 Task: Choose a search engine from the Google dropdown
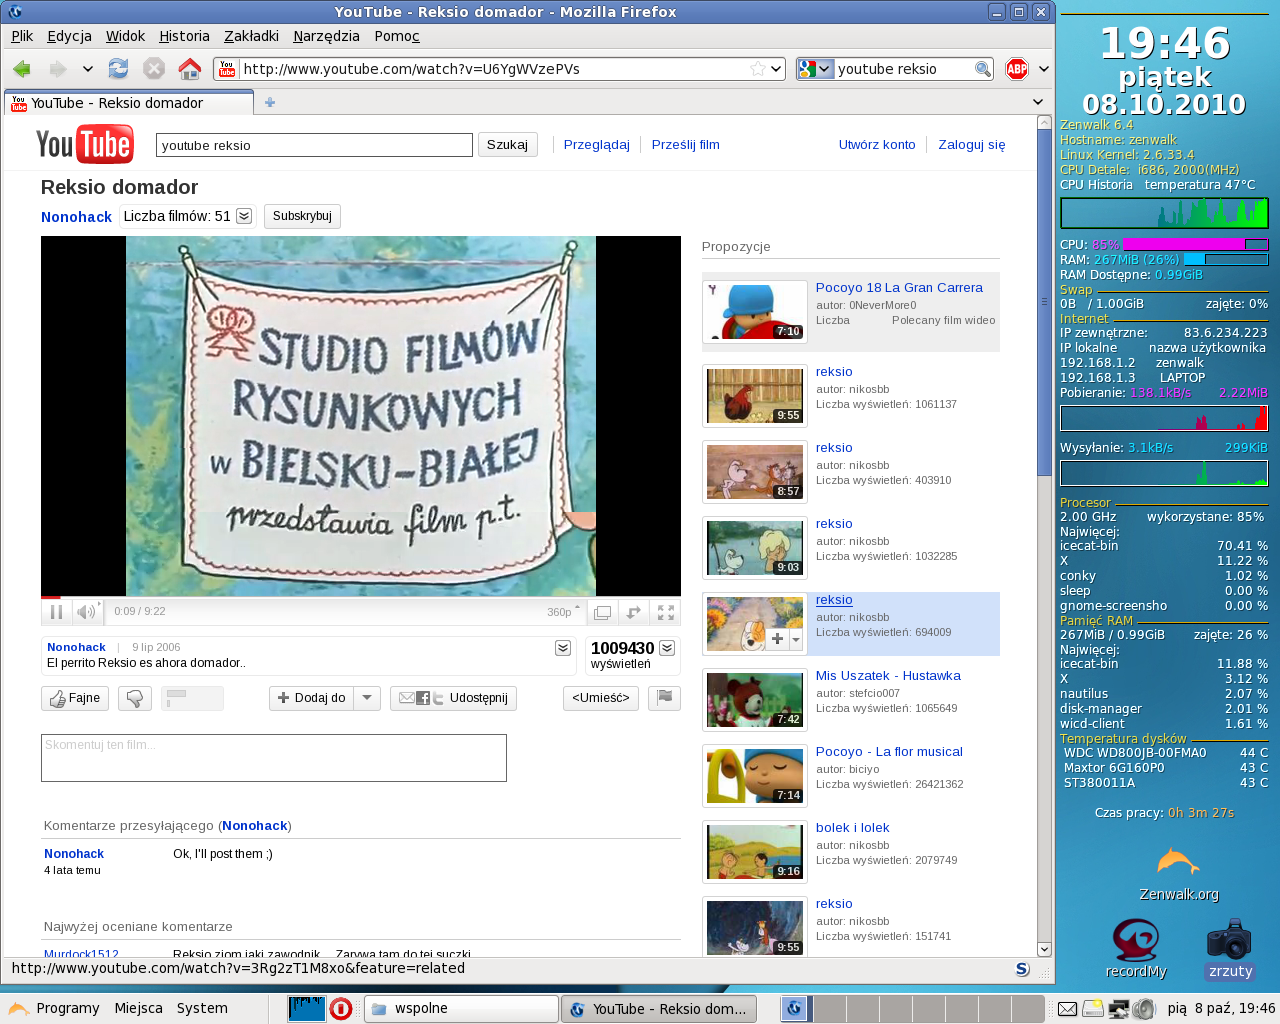coord(815,69)
